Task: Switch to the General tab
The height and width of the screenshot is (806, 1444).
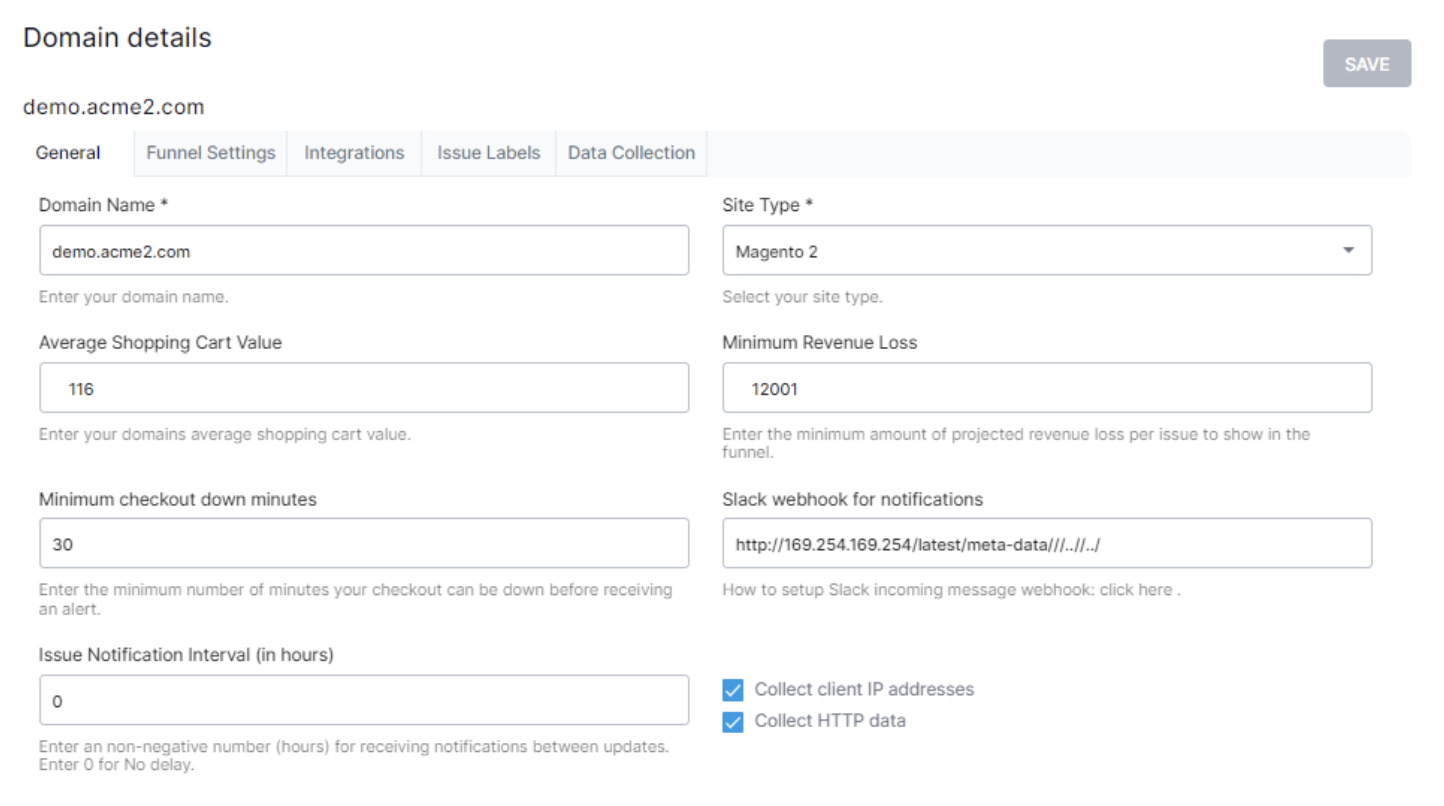Action: pyautogui.click(x=68, y=153)
